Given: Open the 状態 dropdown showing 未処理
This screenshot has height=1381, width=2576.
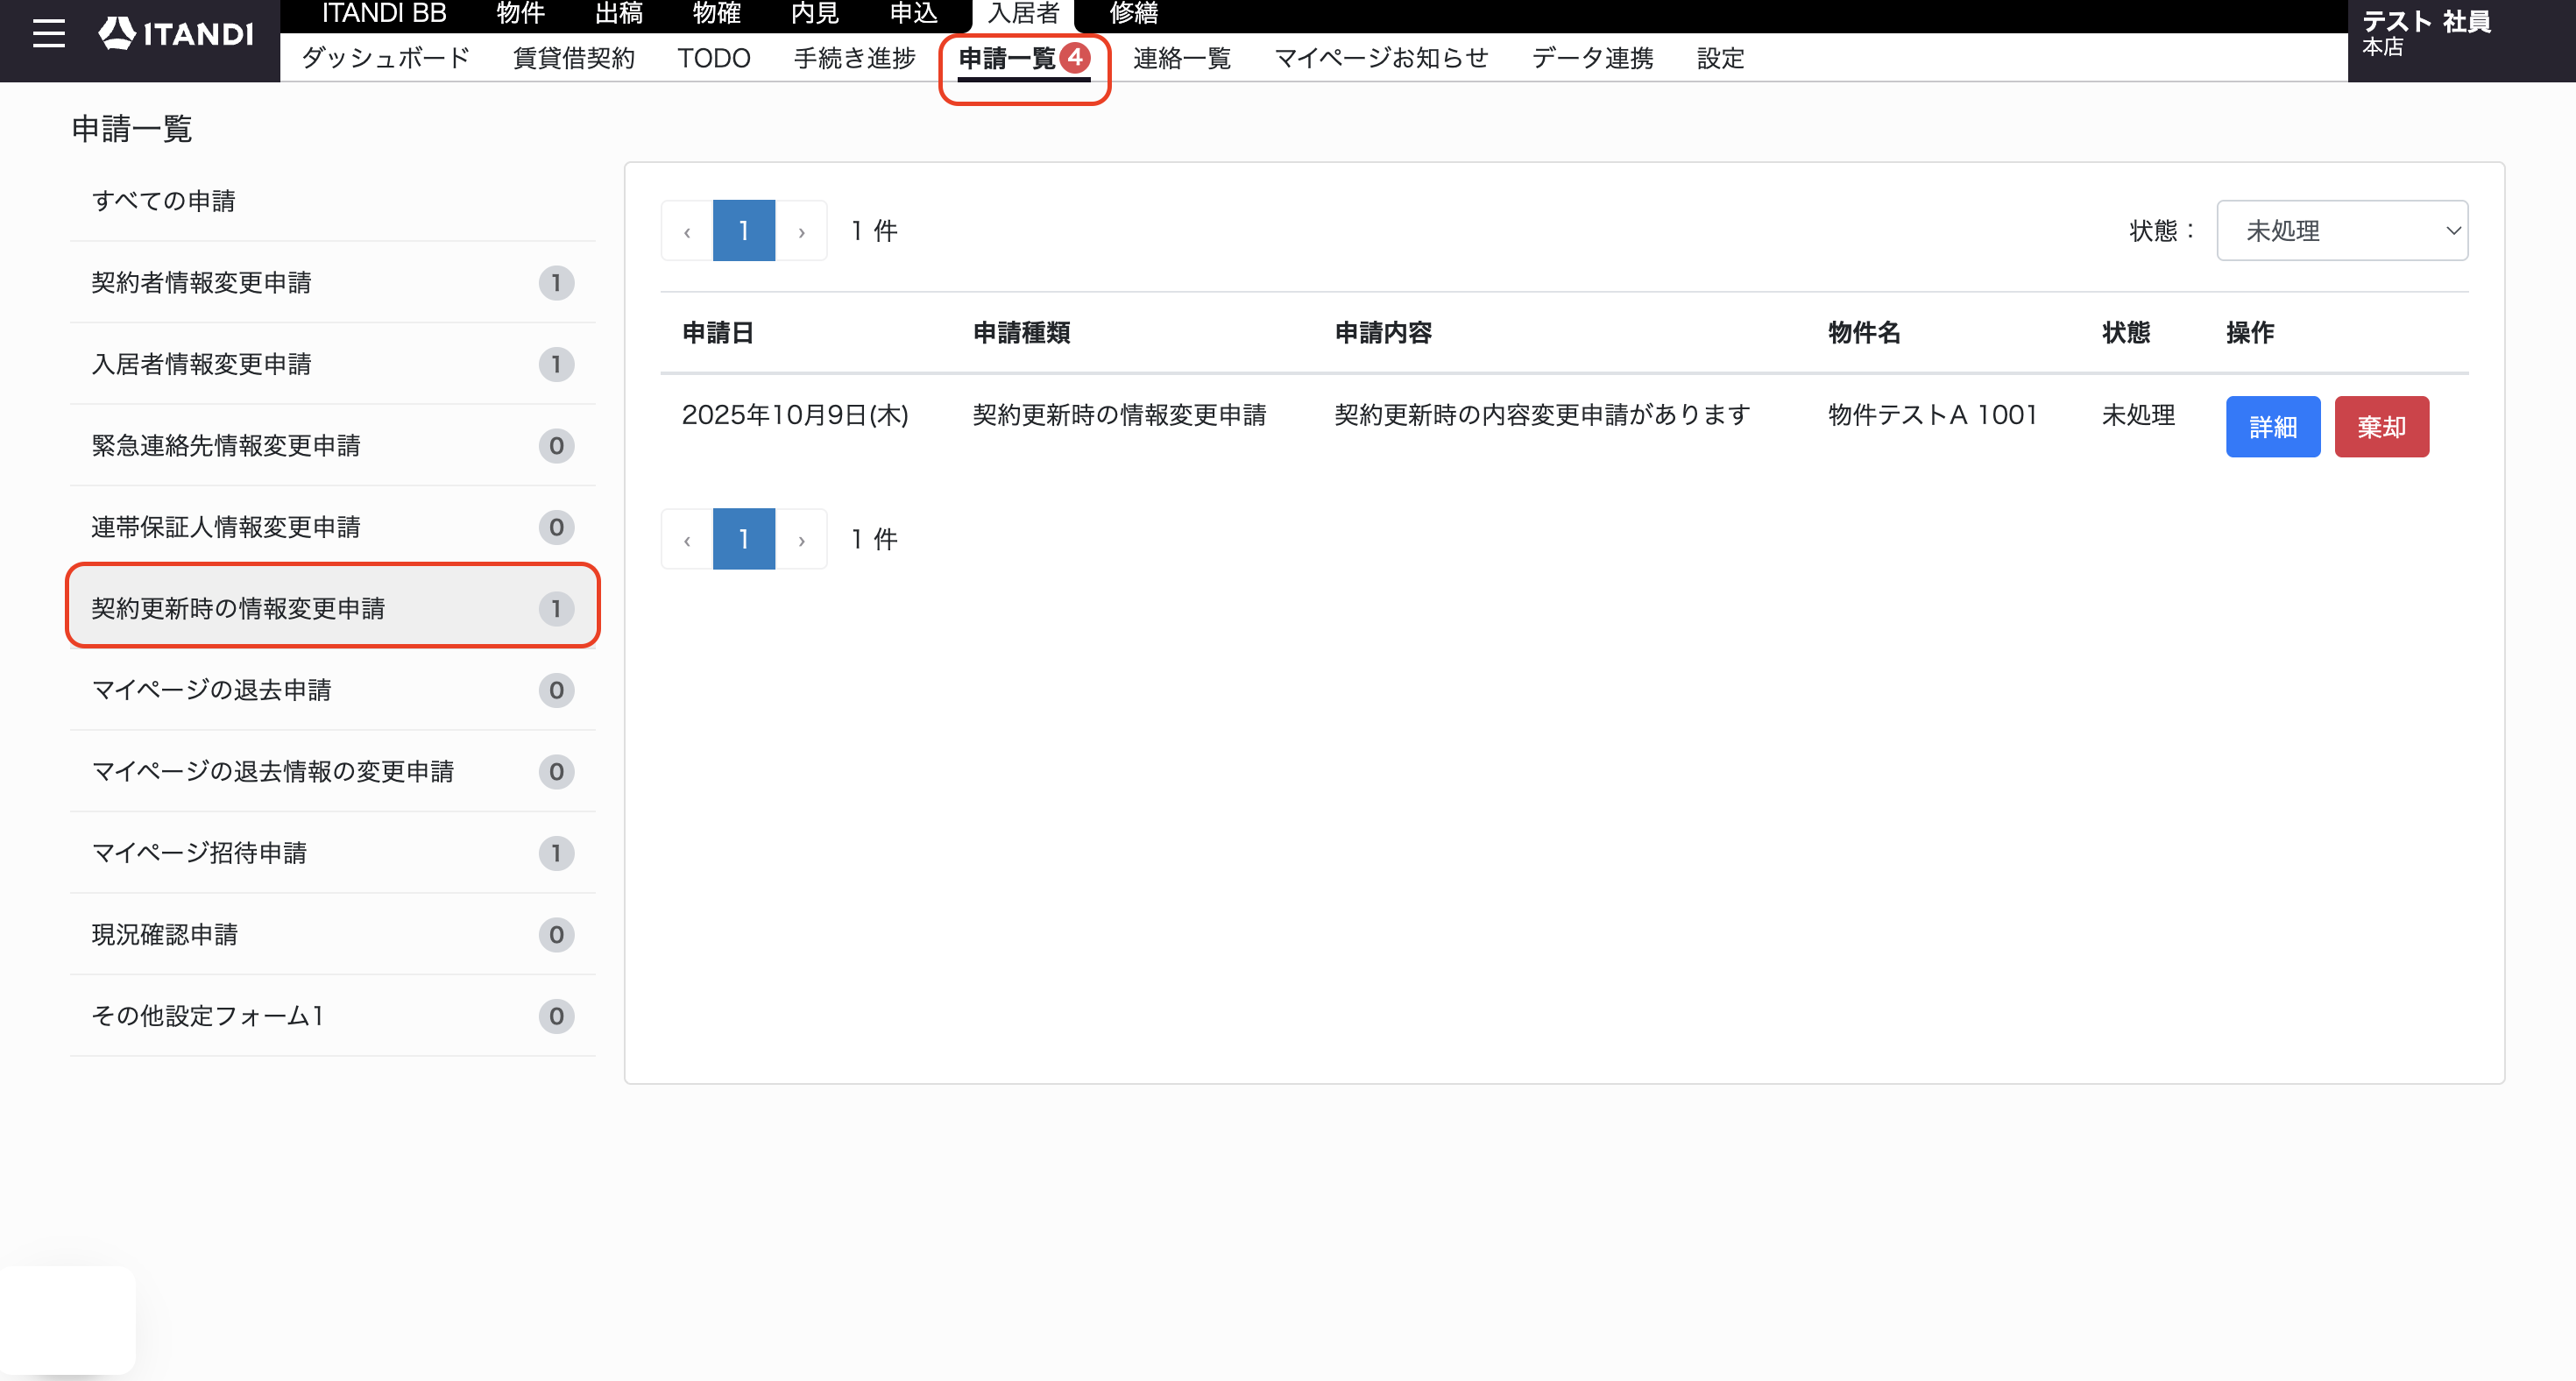Looking at the screenshot, I should [x=2342, y=231].
